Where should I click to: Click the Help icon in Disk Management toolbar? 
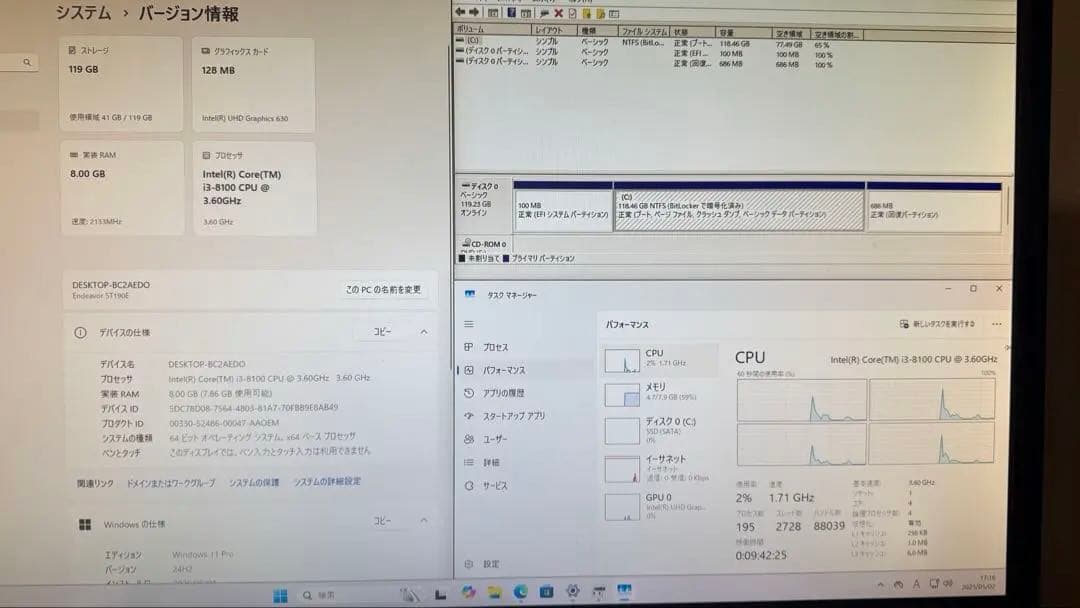(x=511, y=12)
